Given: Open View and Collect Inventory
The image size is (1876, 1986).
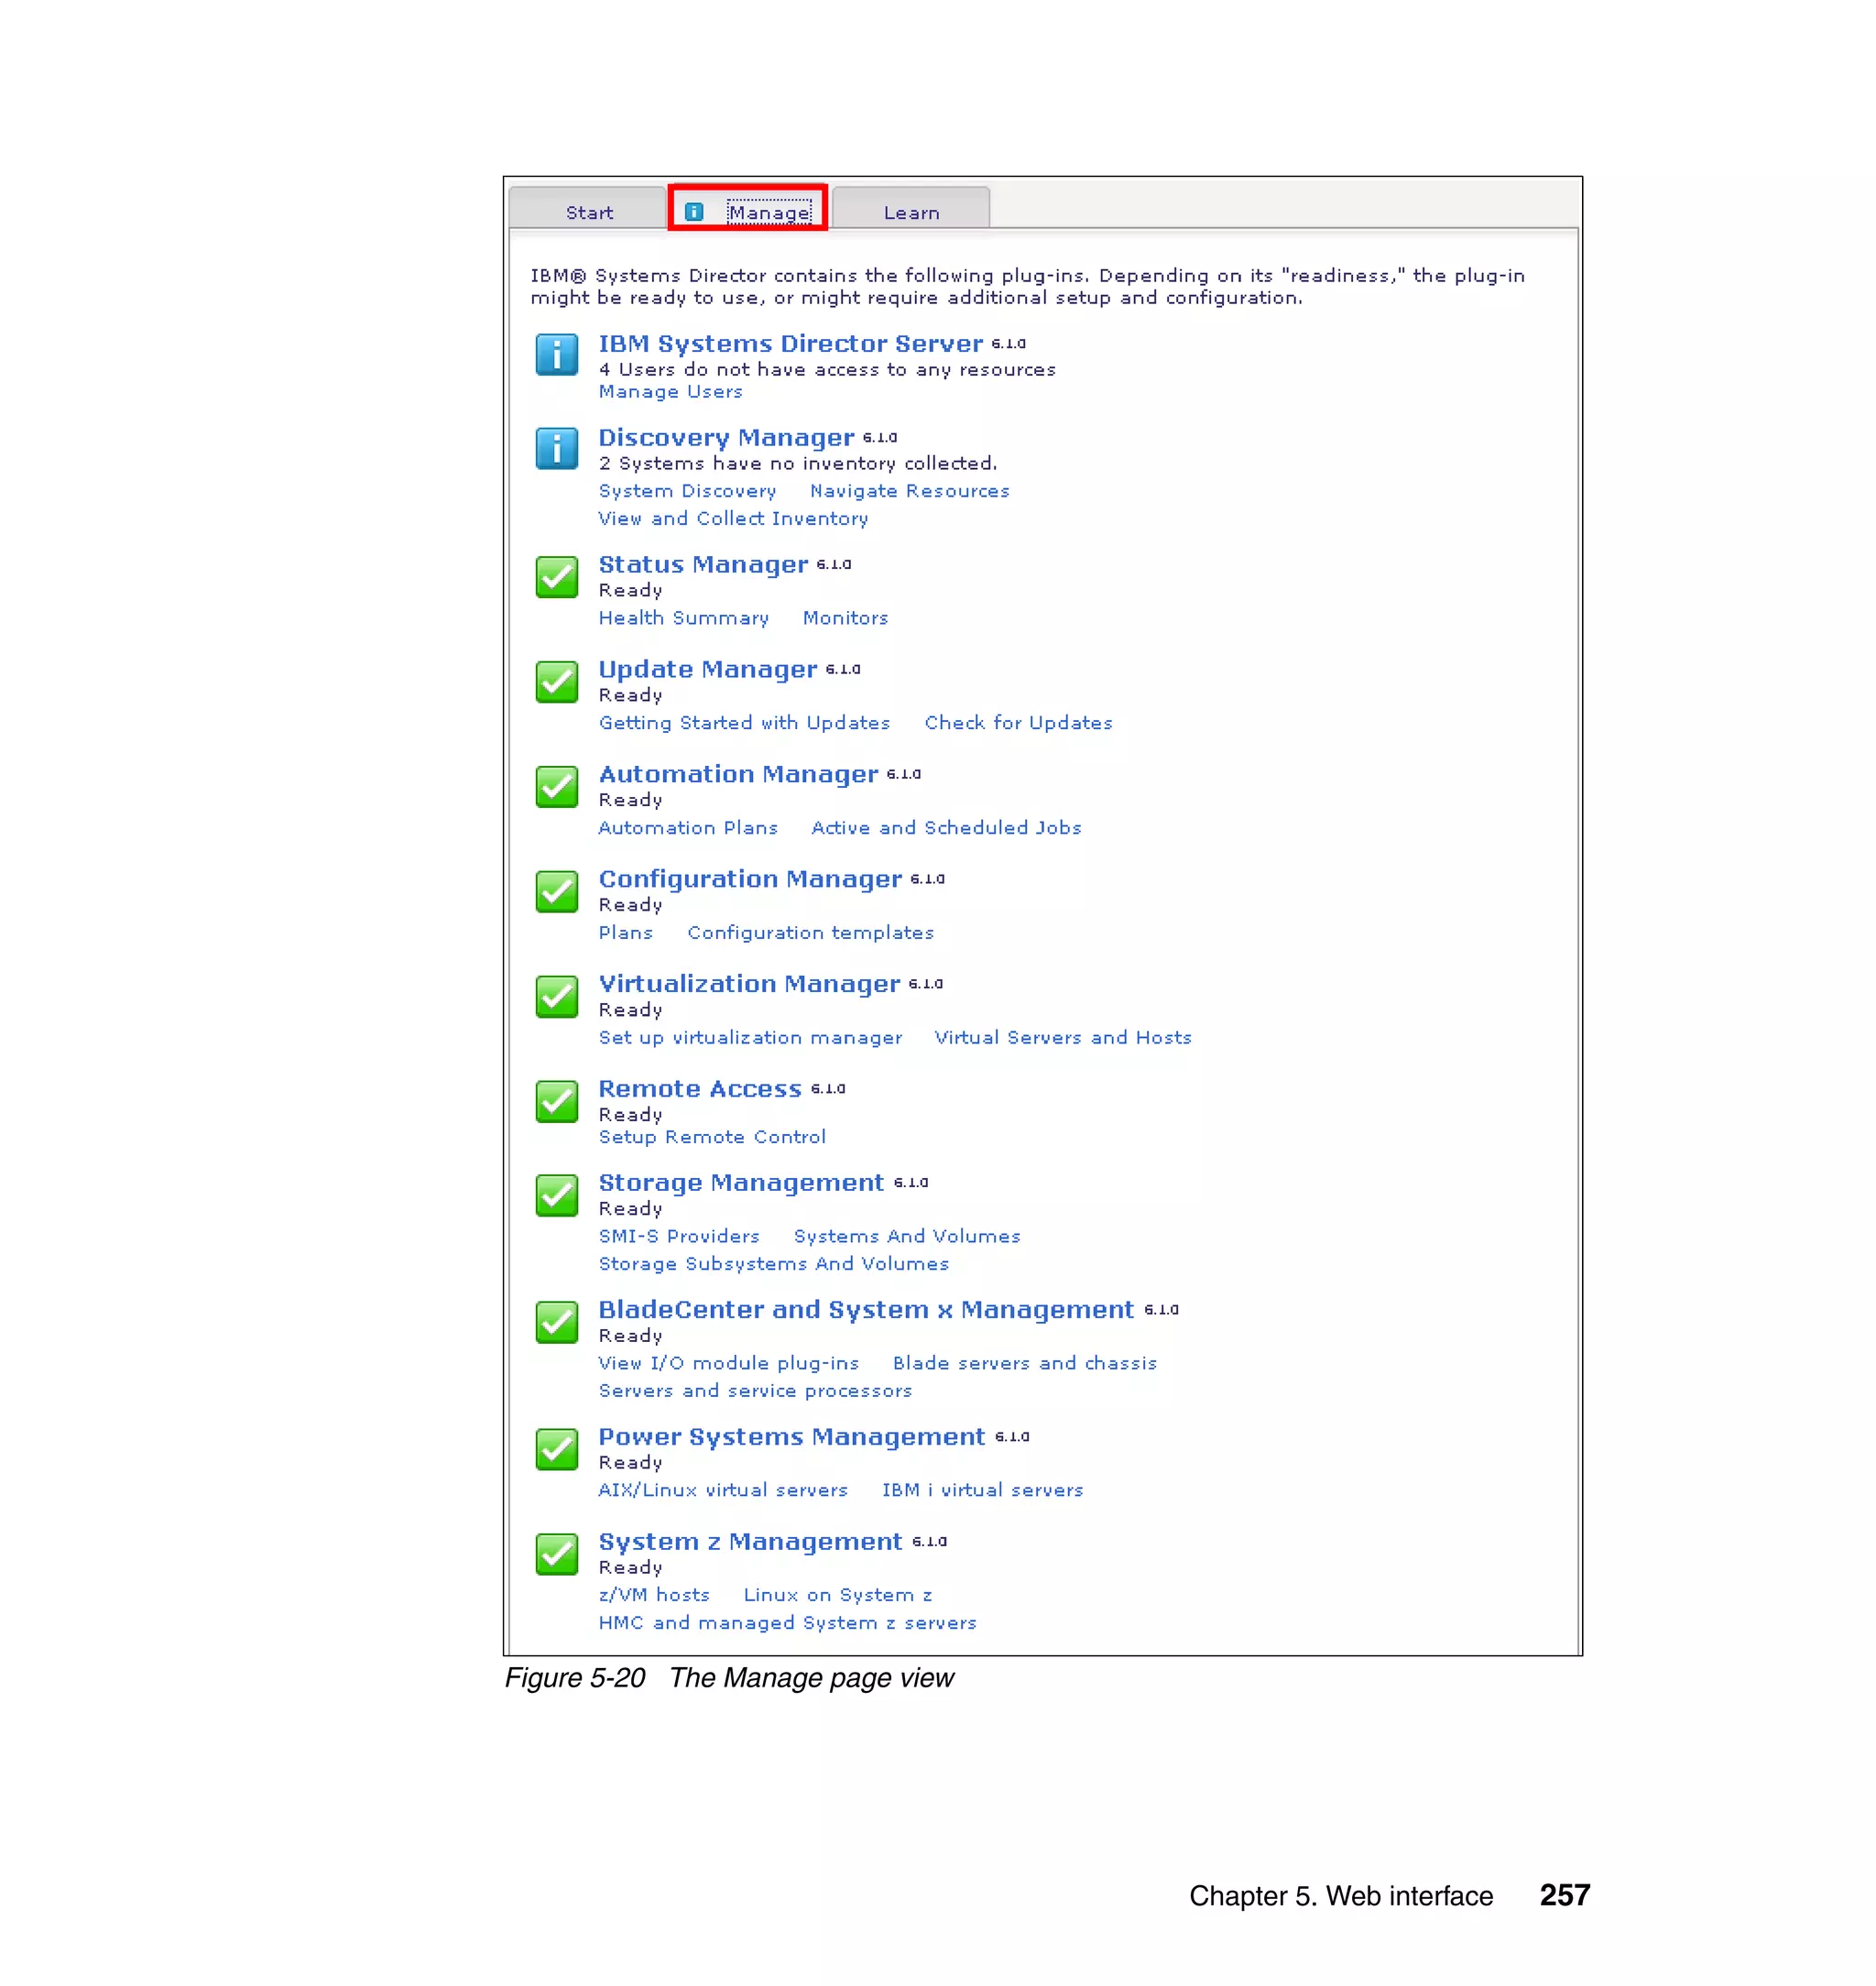Looking at the screenshot, I should [x=733, y=519].
